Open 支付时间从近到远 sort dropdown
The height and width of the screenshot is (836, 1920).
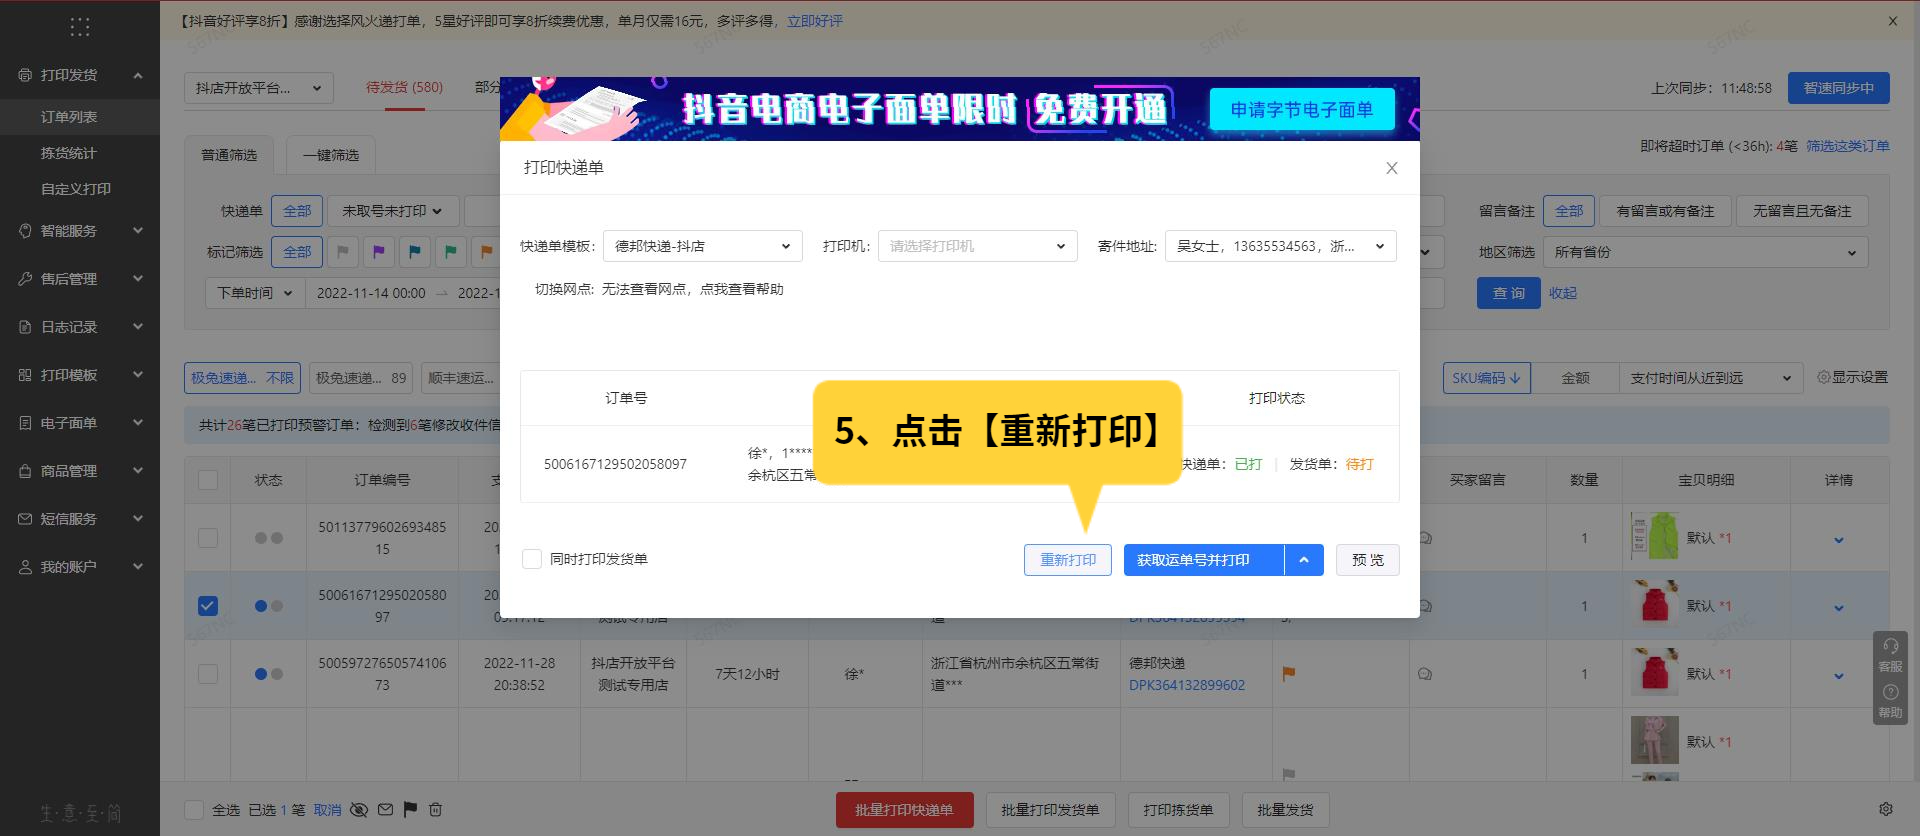pyautogui.click(x=1710, y=377)
